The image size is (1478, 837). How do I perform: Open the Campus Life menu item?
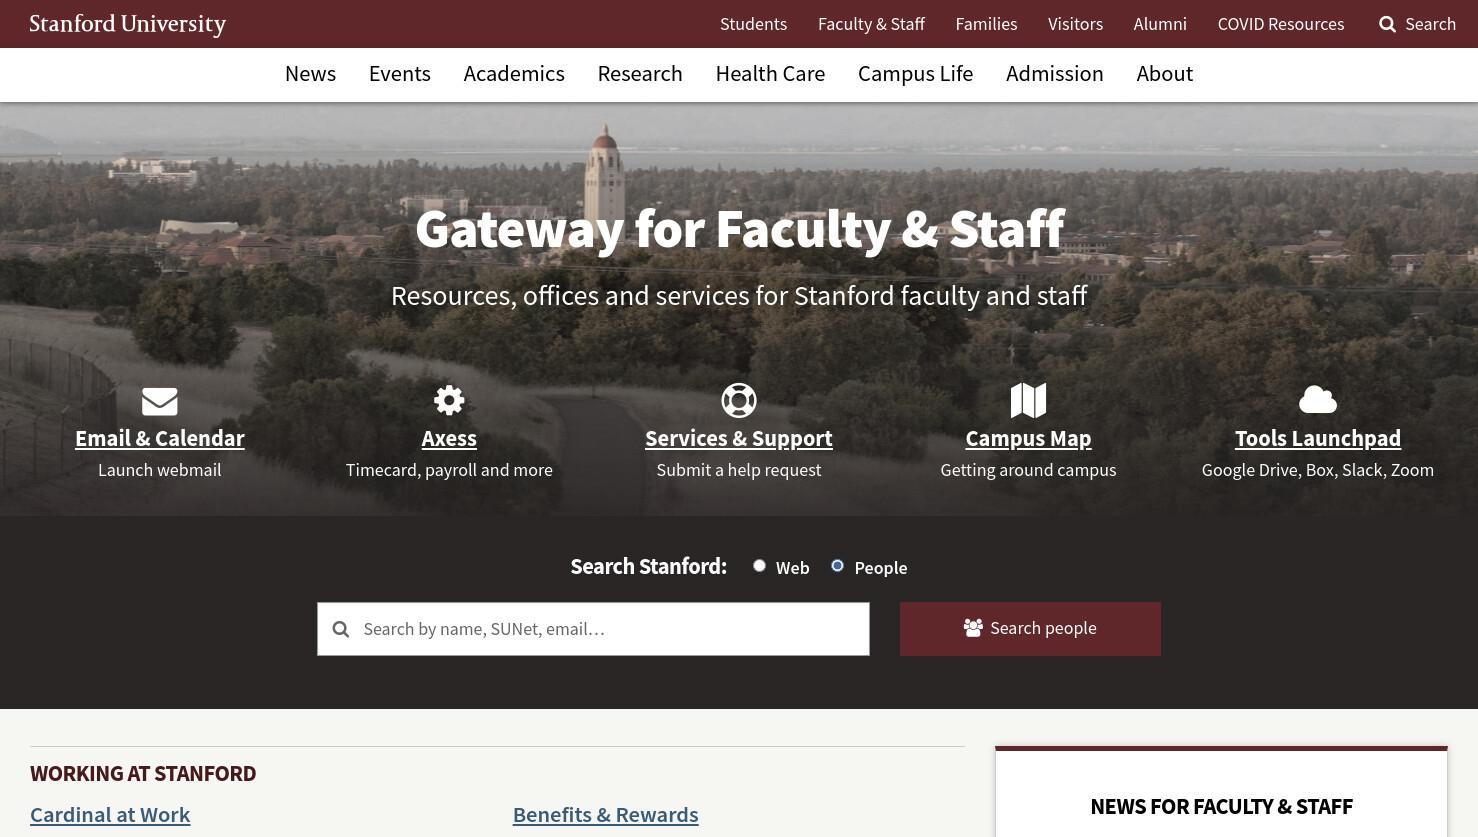915,74
